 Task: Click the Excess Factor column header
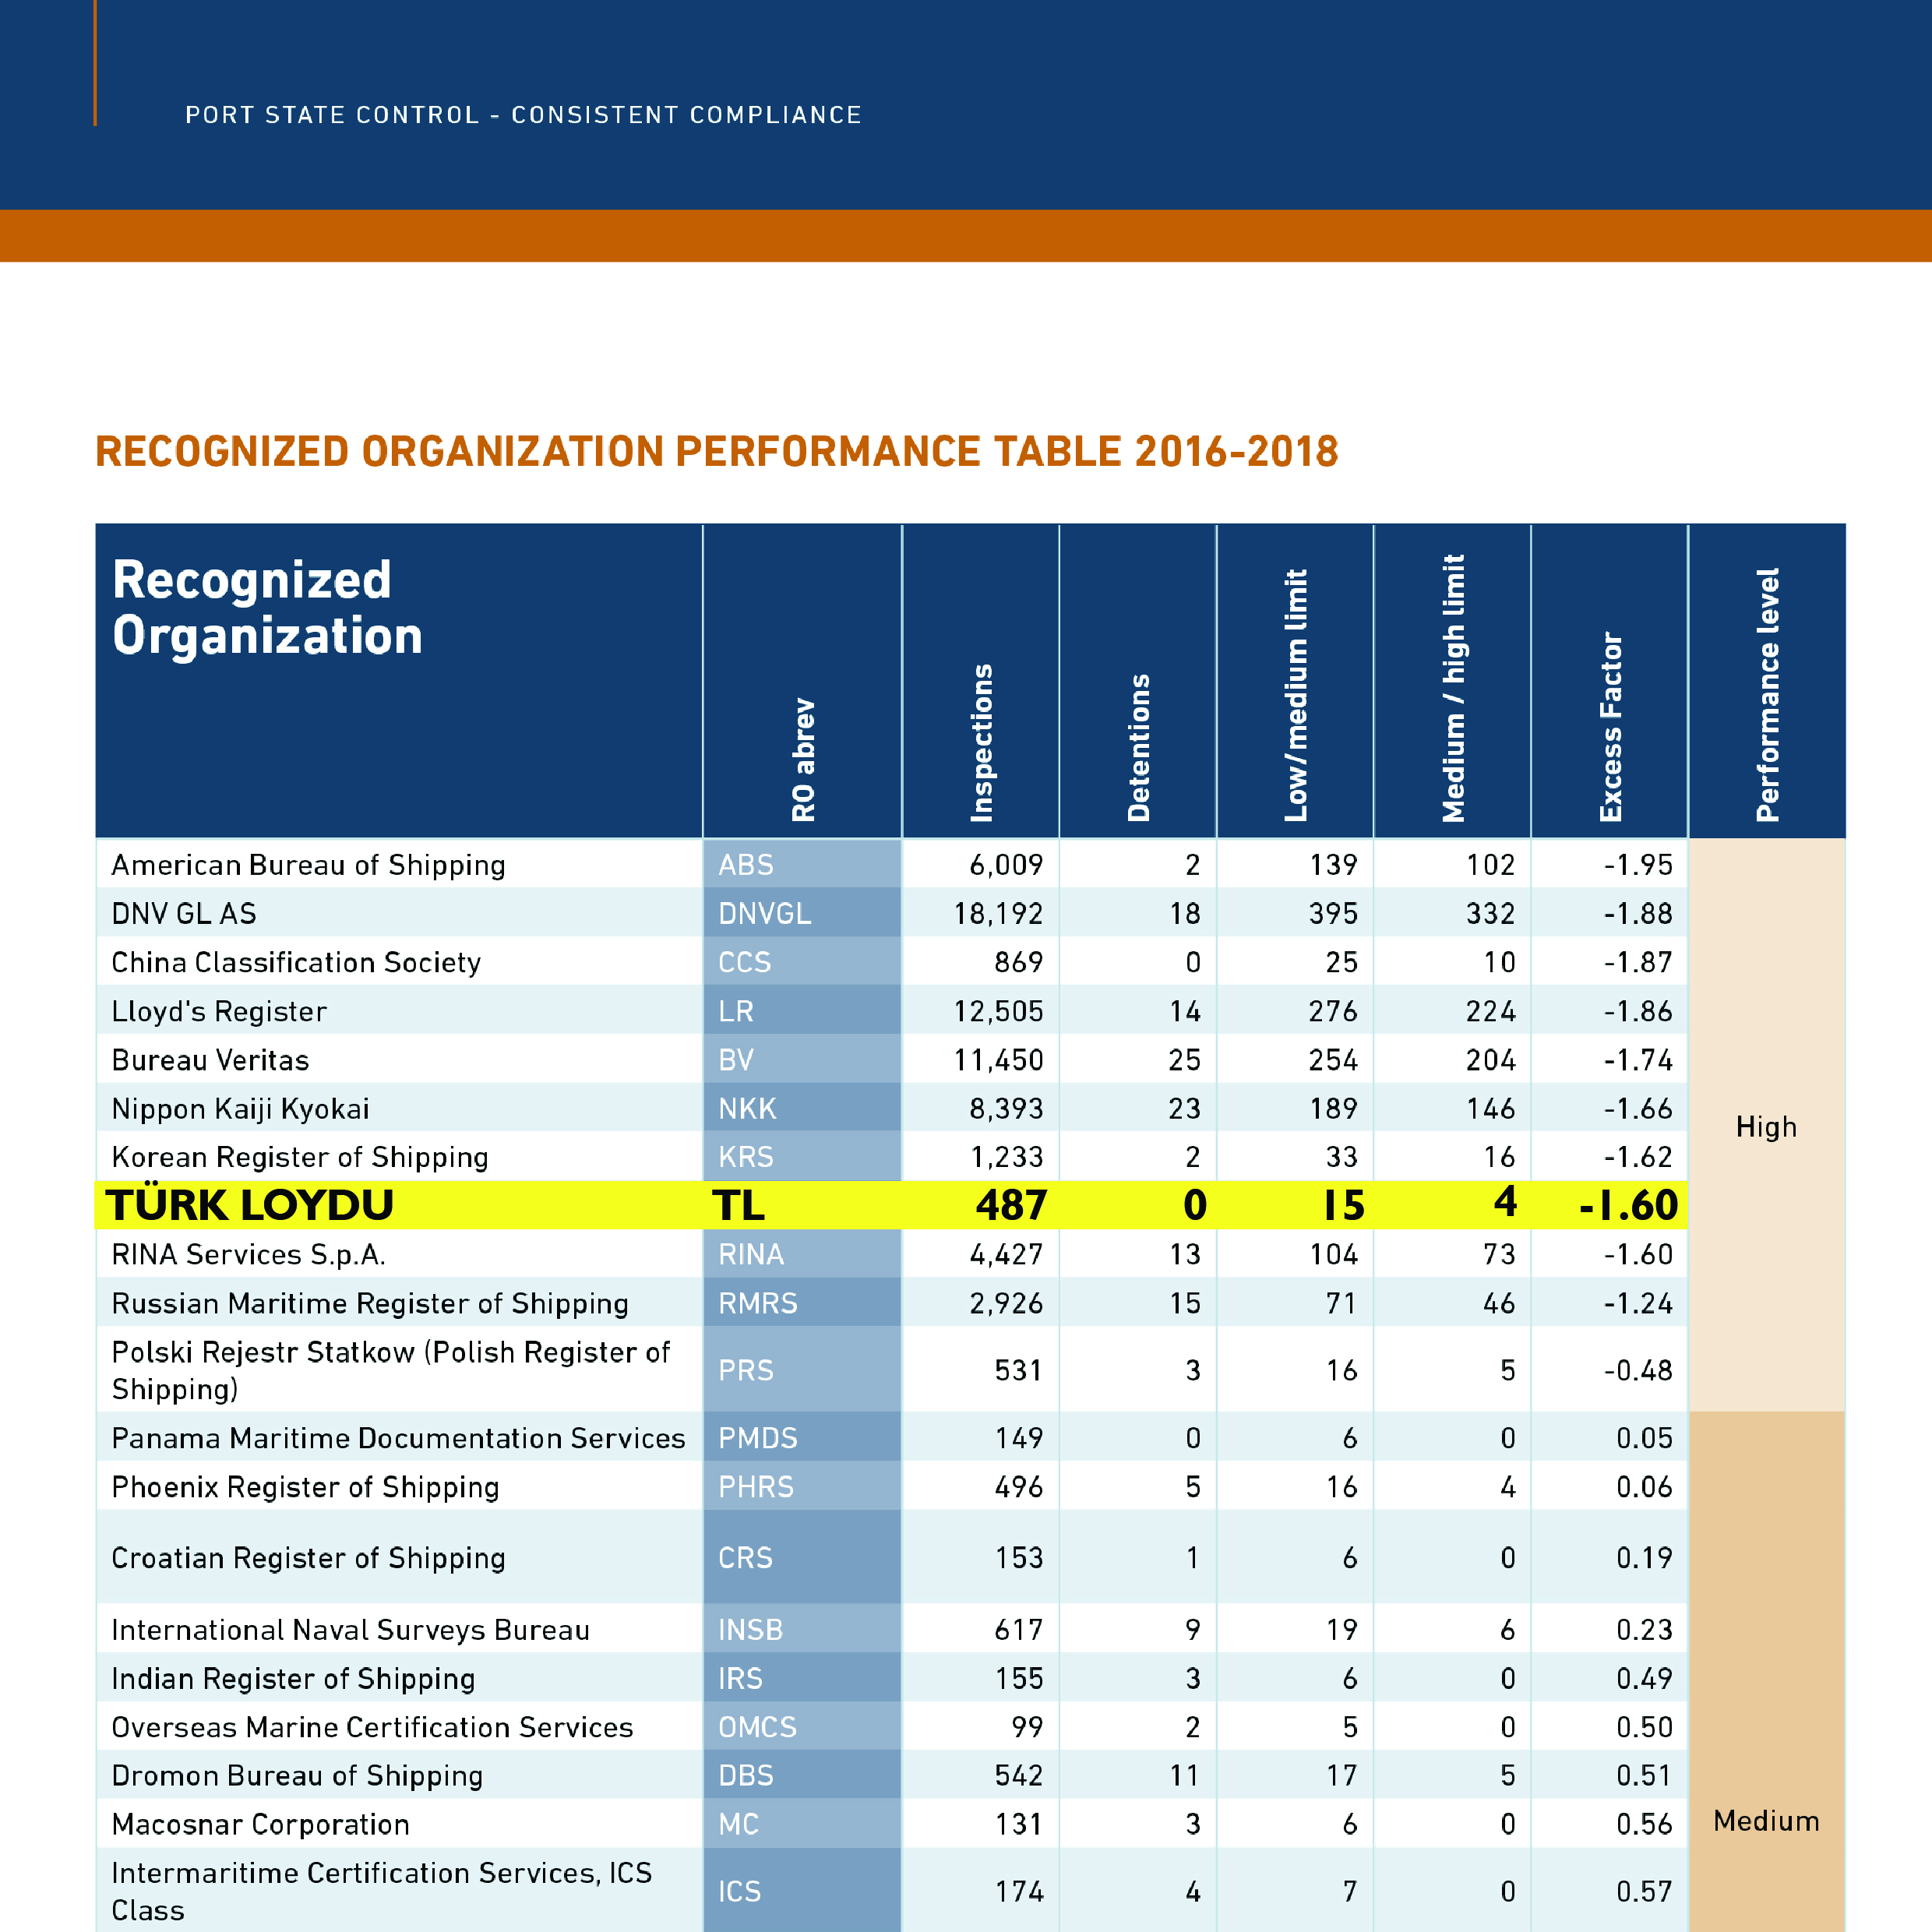[1610, 727]
